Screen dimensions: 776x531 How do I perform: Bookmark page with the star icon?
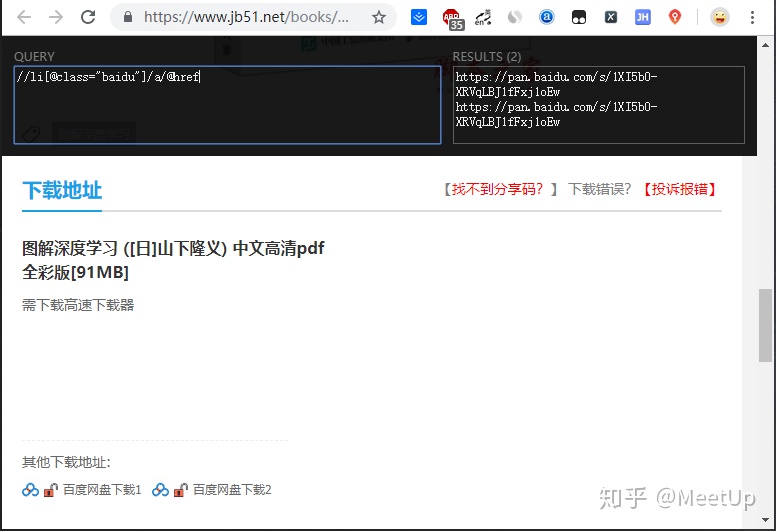(379, 17)
